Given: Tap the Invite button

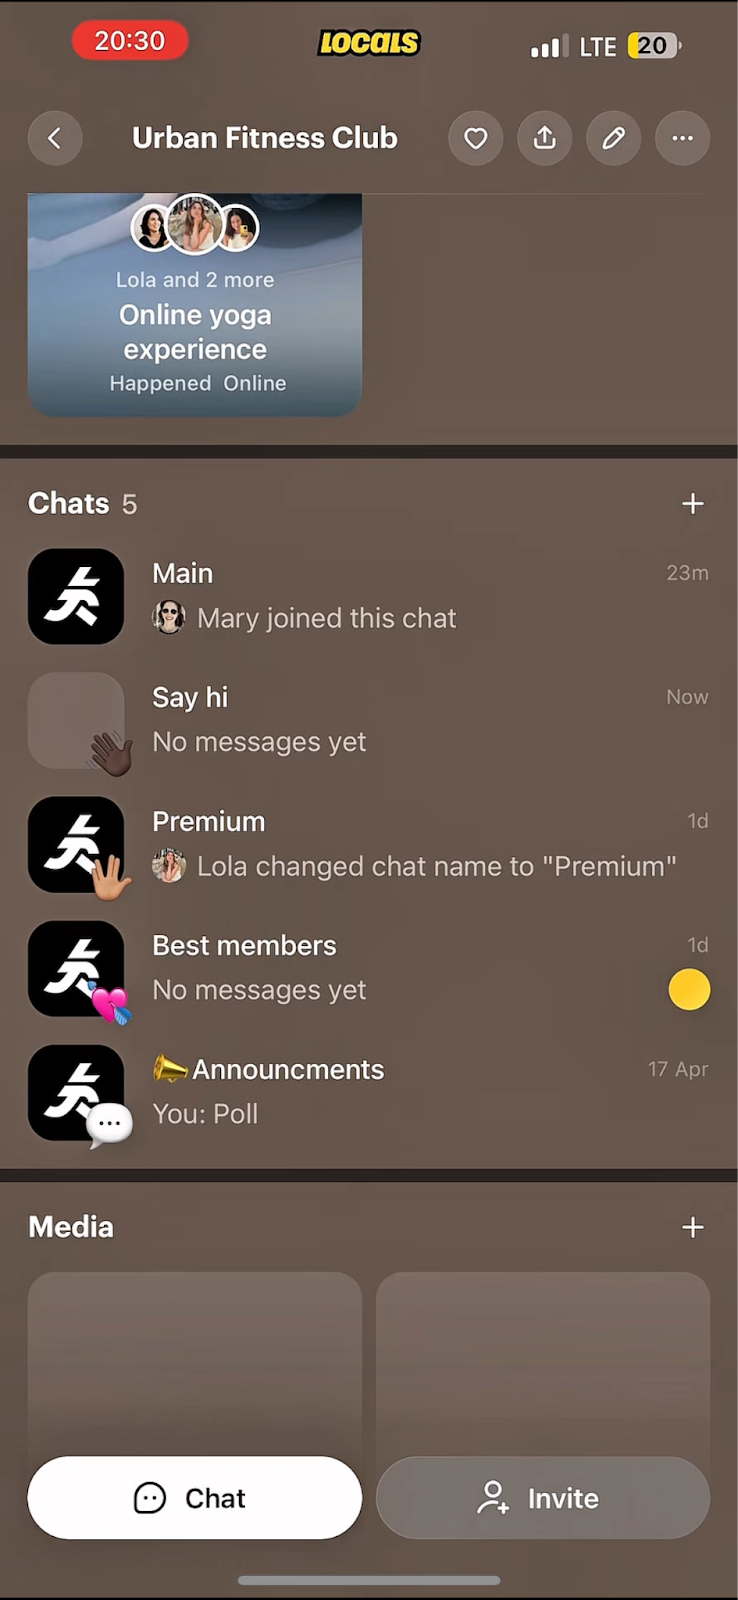Looking at the screenshot, I should coord(543,1498).
